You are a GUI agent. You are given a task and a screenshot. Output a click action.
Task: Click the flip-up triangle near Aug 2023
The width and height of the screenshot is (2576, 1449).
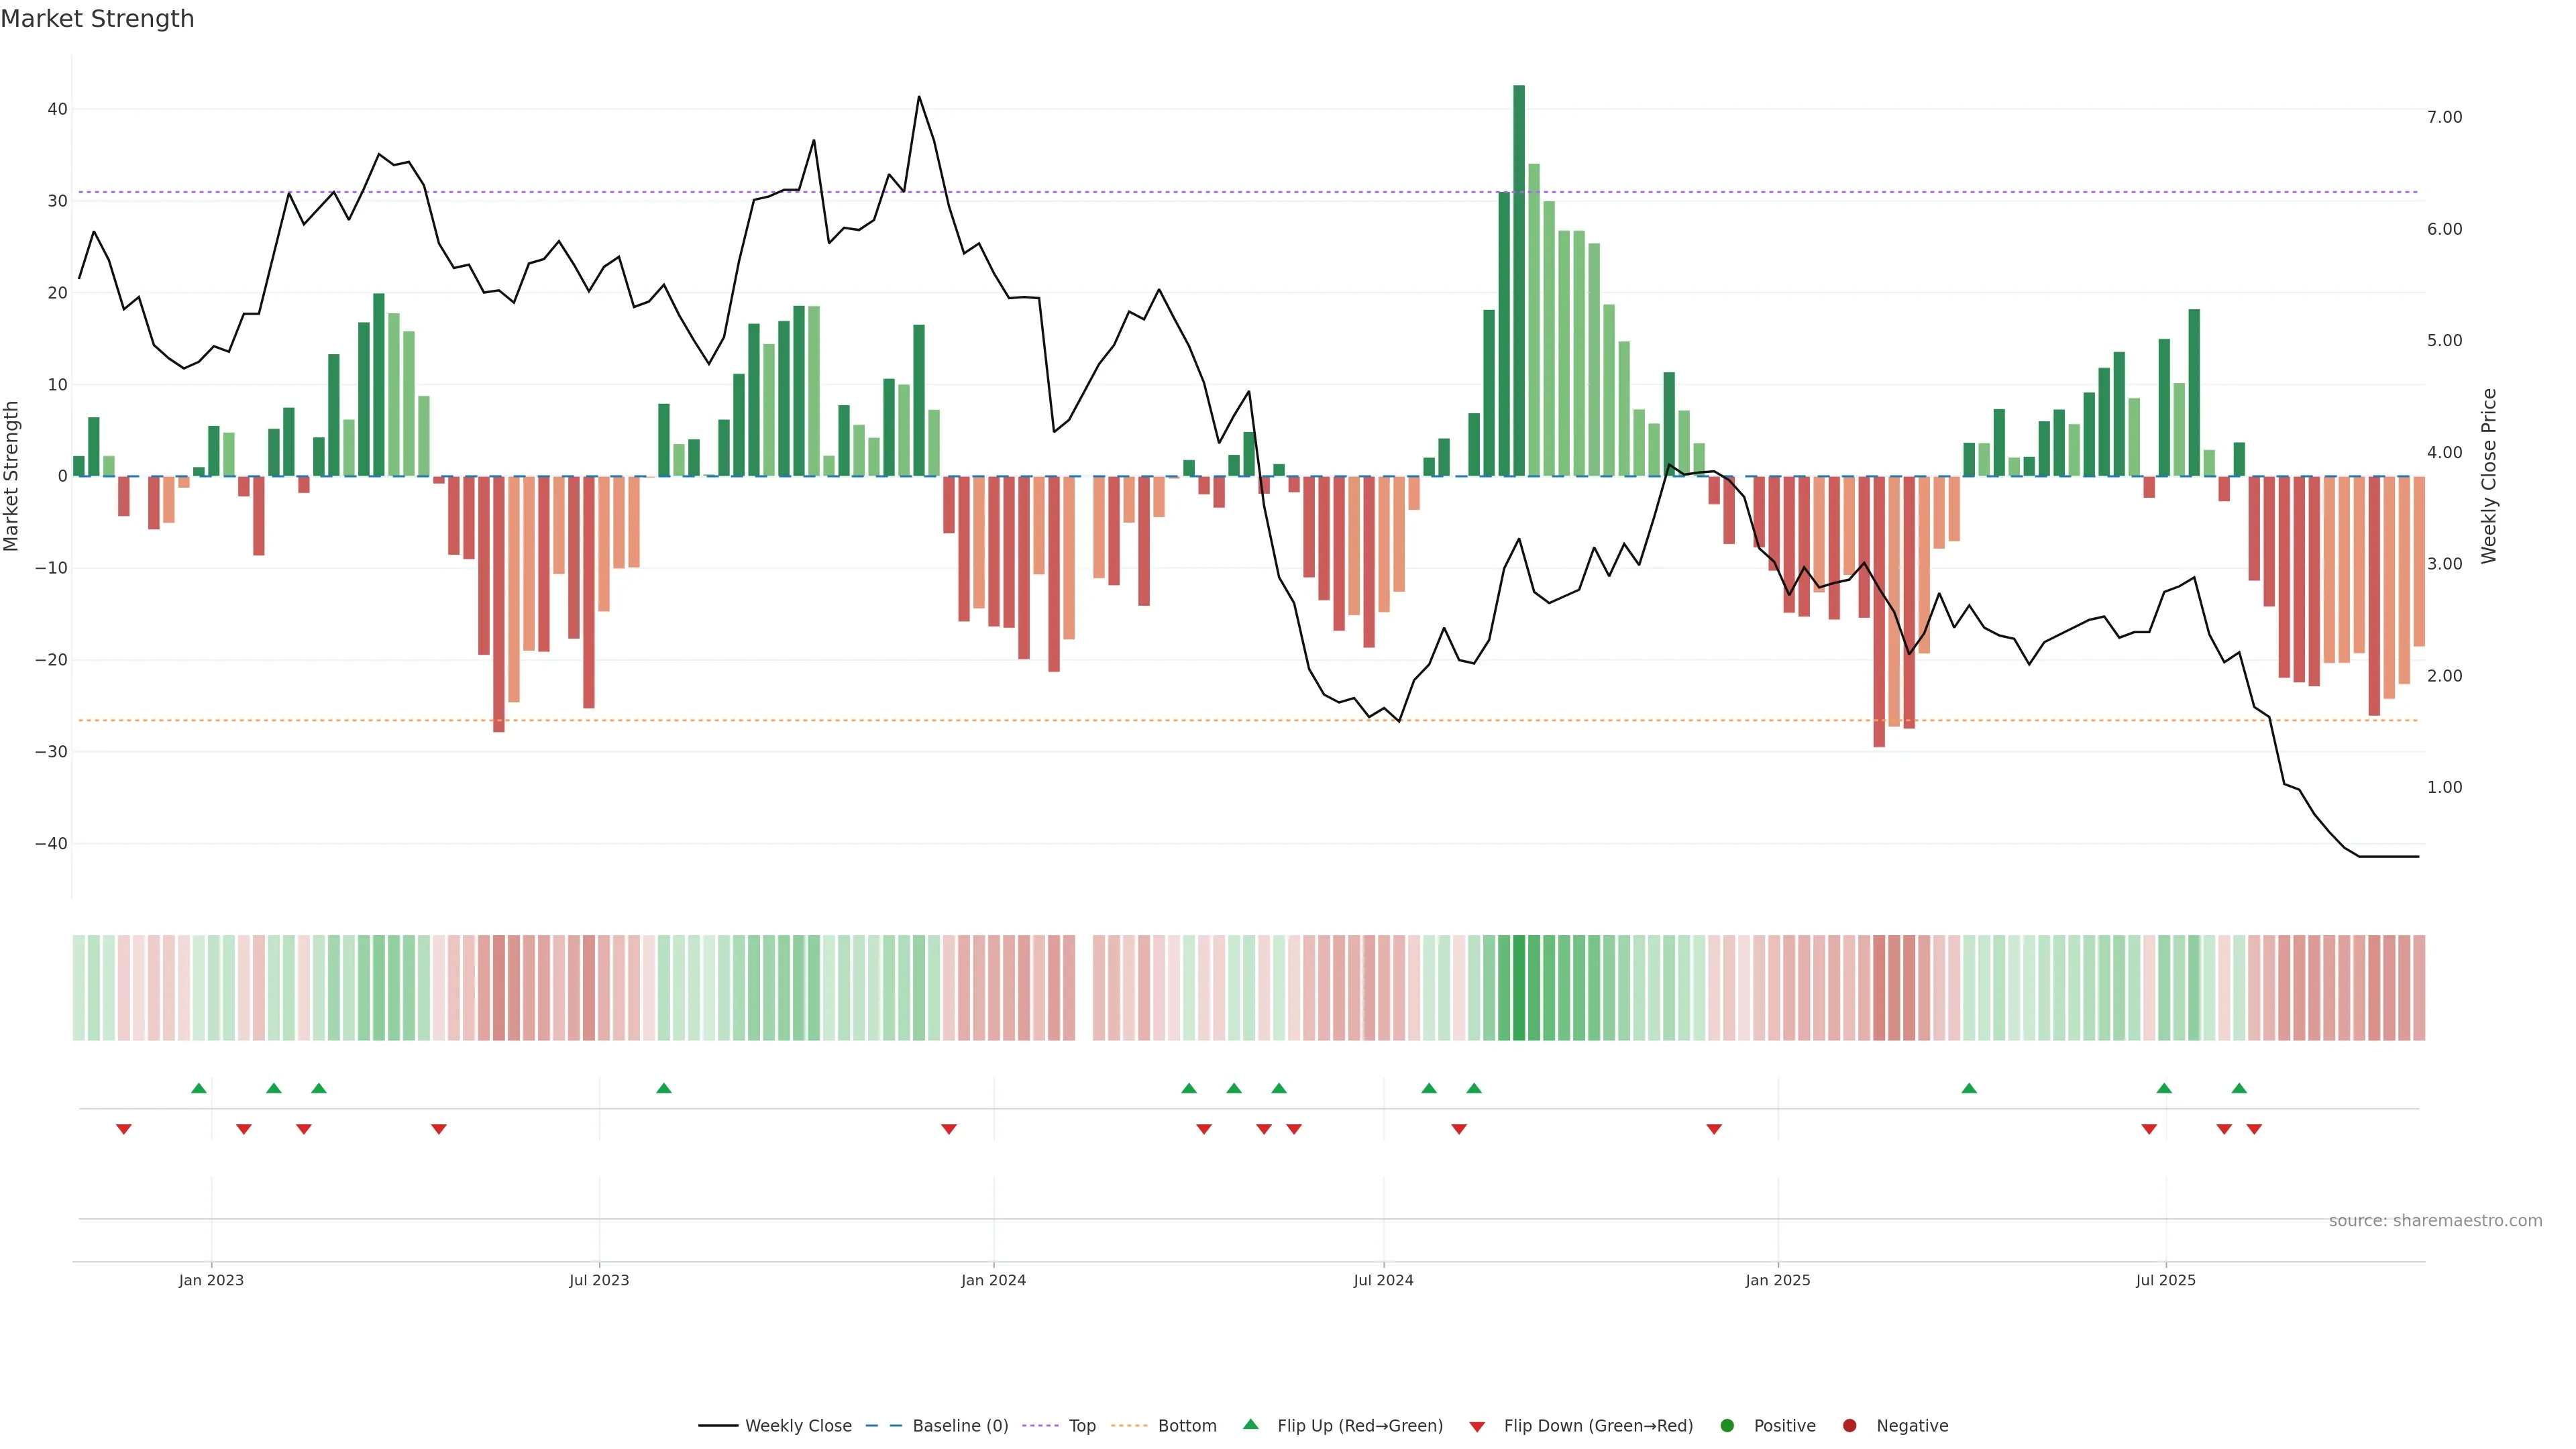point(664,1088)
